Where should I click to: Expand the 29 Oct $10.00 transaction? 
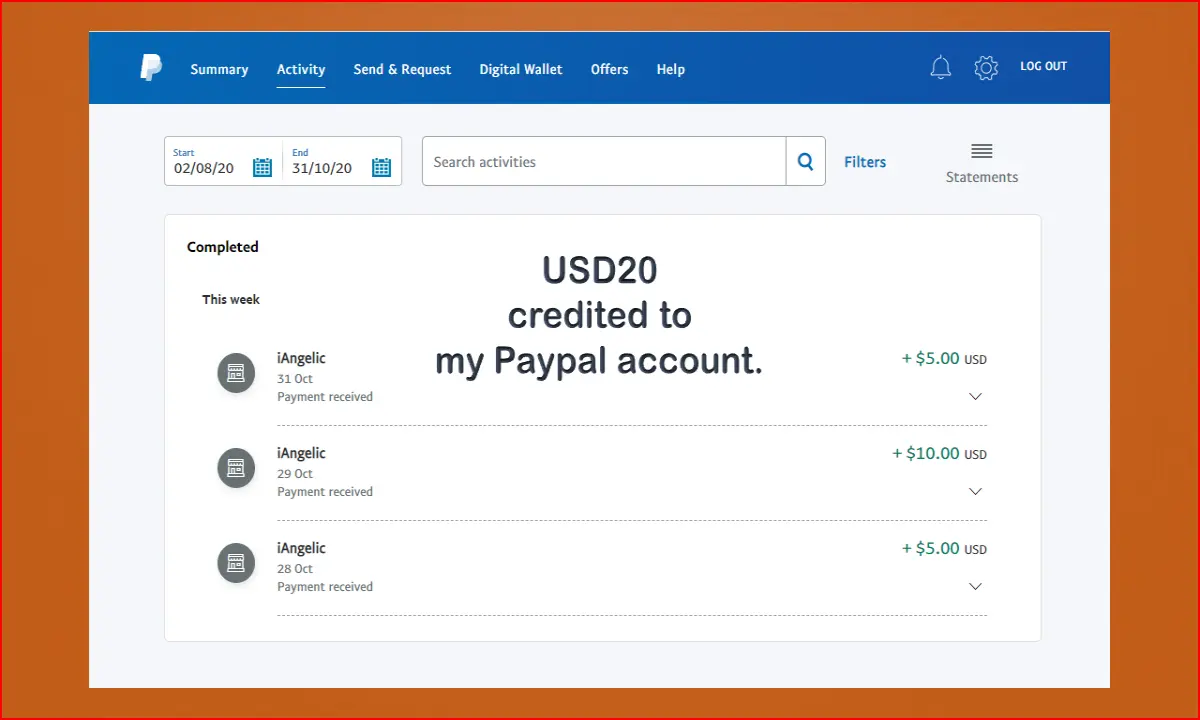(x=976, y=491)
